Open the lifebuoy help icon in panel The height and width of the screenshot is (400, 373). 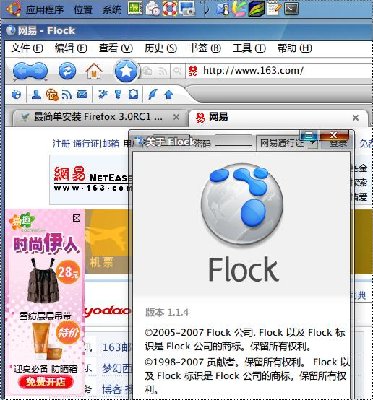coord(170,8)
